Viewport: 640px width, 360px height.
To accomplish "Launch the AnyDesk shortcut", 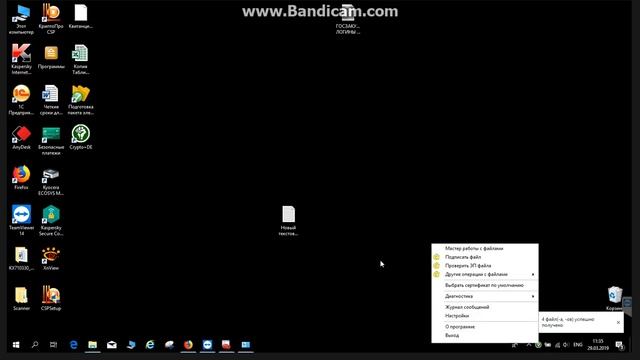I will click(x=21, y=137).
